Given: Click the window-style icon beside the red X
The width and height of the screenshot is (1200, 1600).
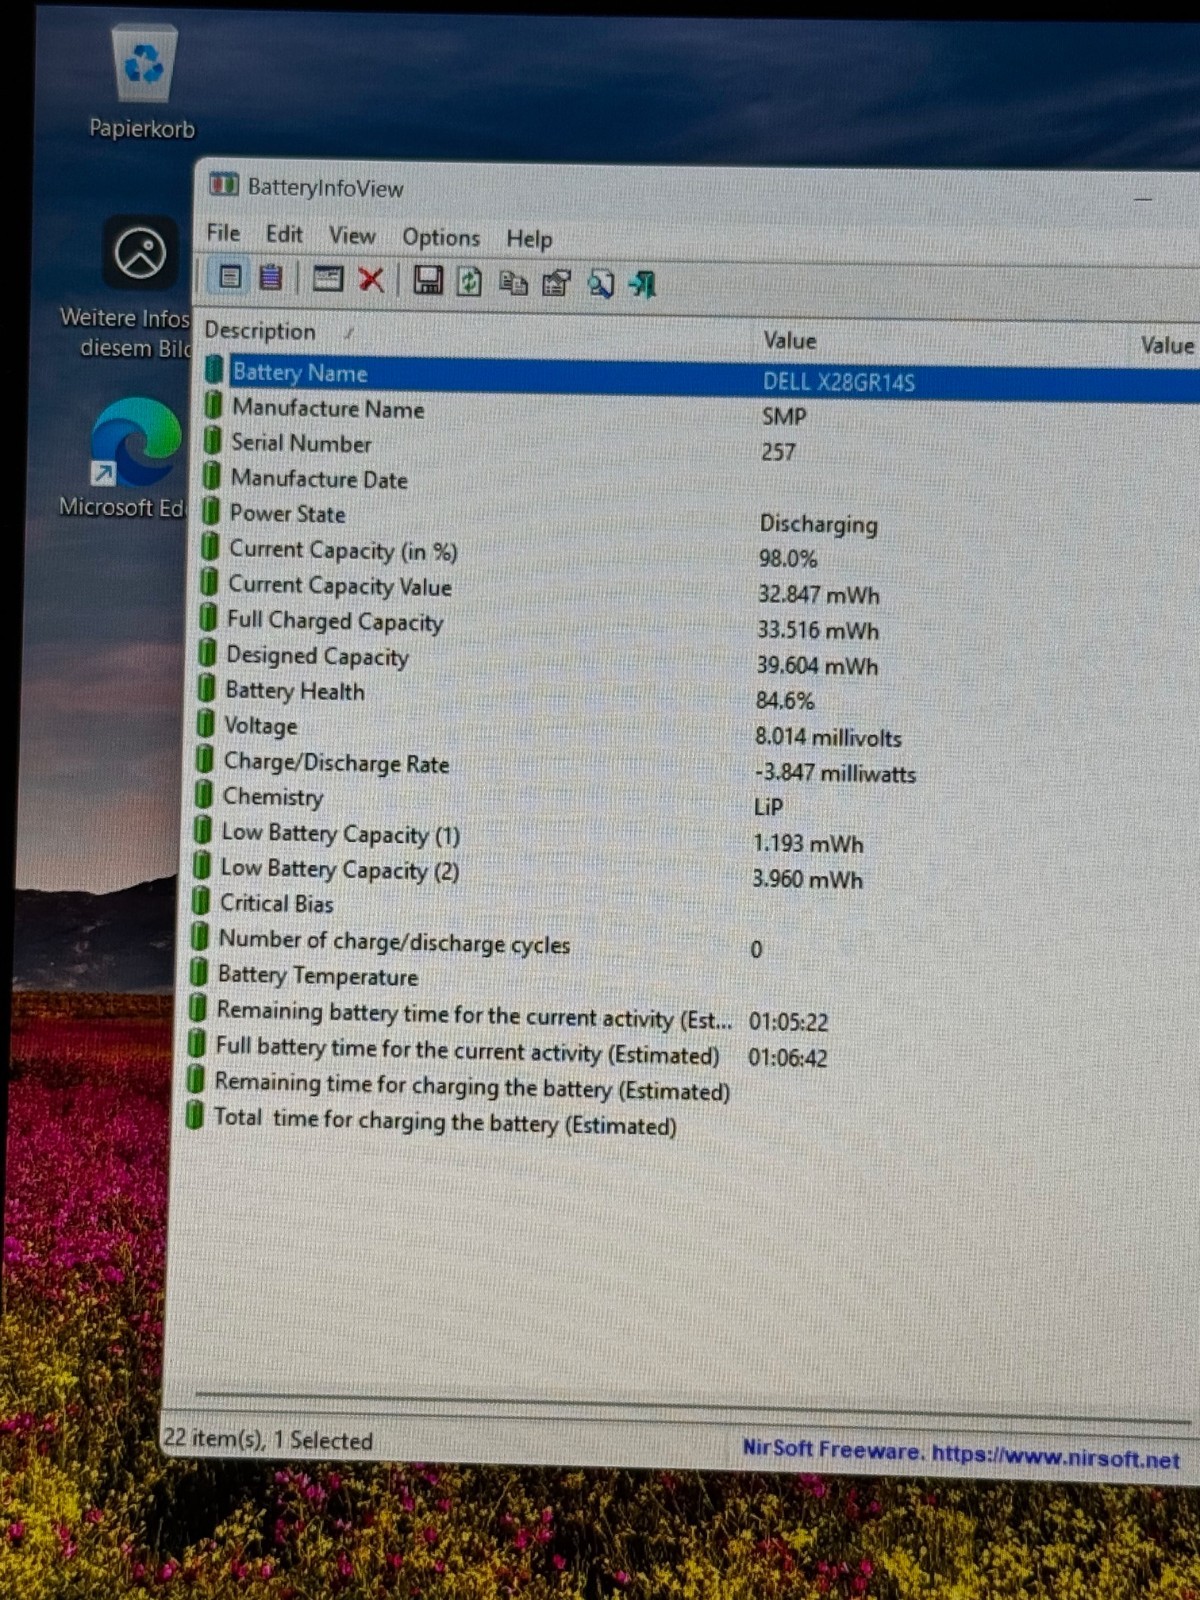Looking at the screenshot, I should [328, 279].
